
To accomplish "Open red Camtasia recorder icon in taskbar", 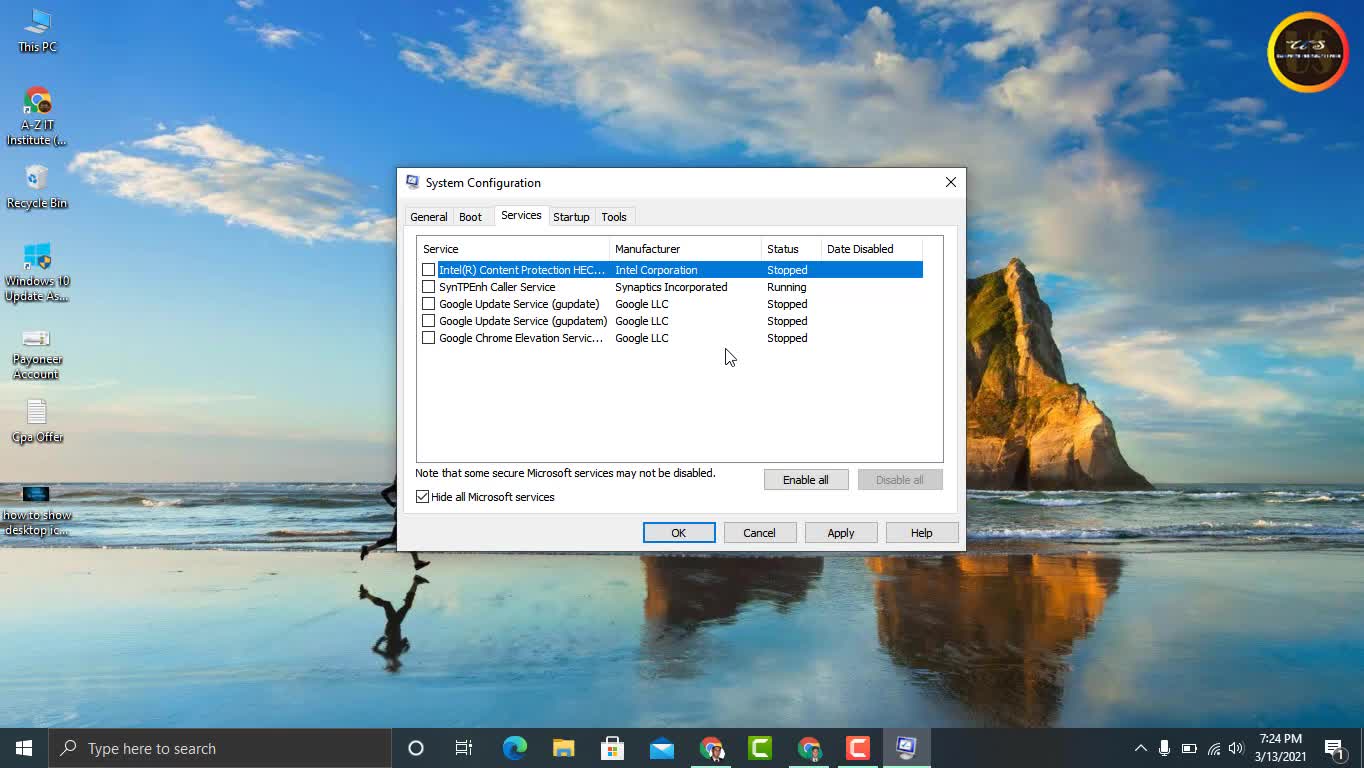I will click(x=858, y=748).
